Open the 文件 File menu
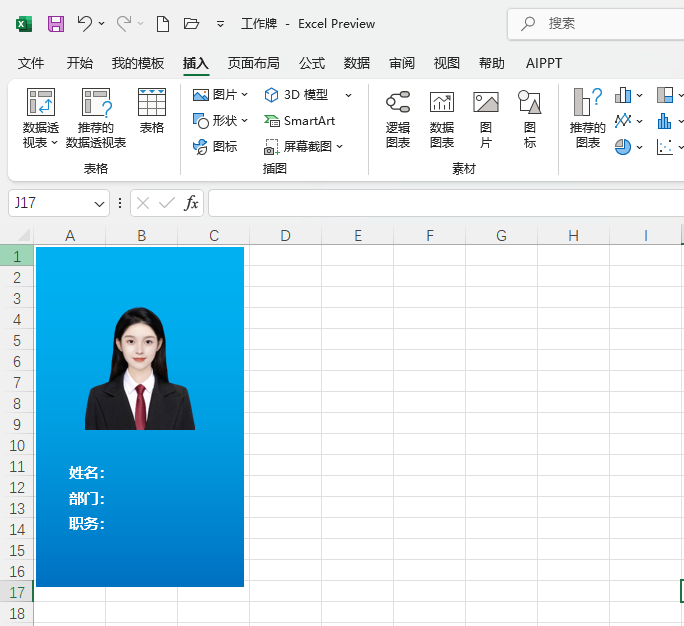The width and height of the screenshot is (684, 626). (x=31, y=63)
